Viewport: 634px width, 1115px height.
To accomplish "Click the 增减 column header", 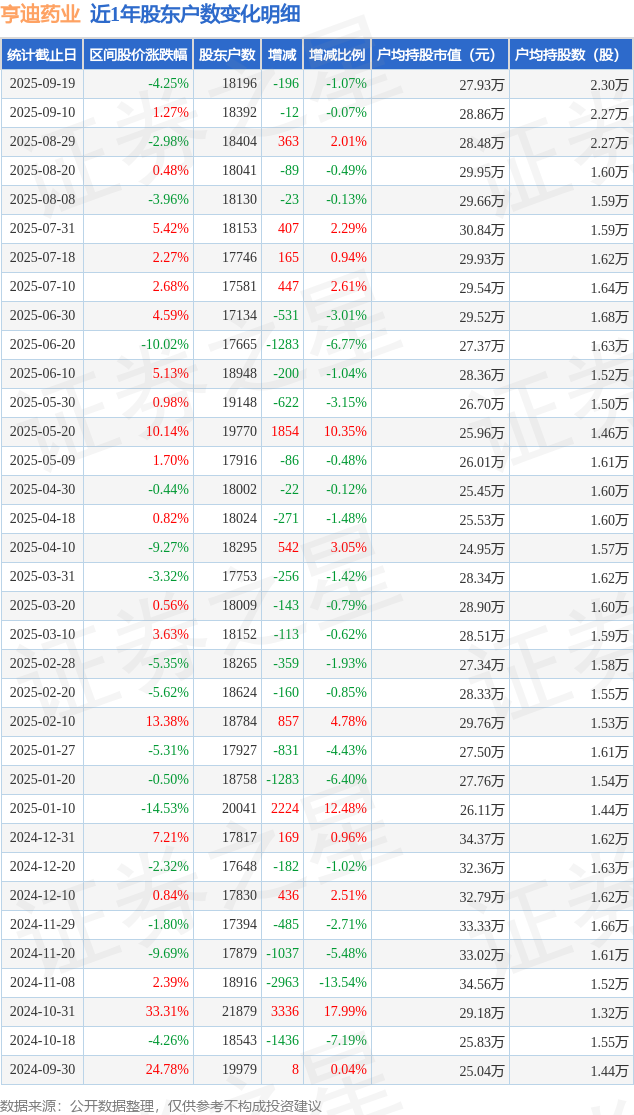I will (x=282, y=55).
